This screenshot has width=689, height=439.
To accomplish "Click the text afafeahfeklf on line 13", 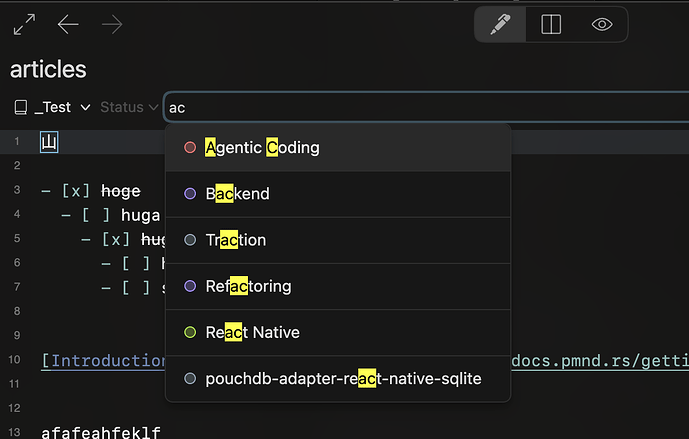I will pyautogui.click(x=101, y=433).
